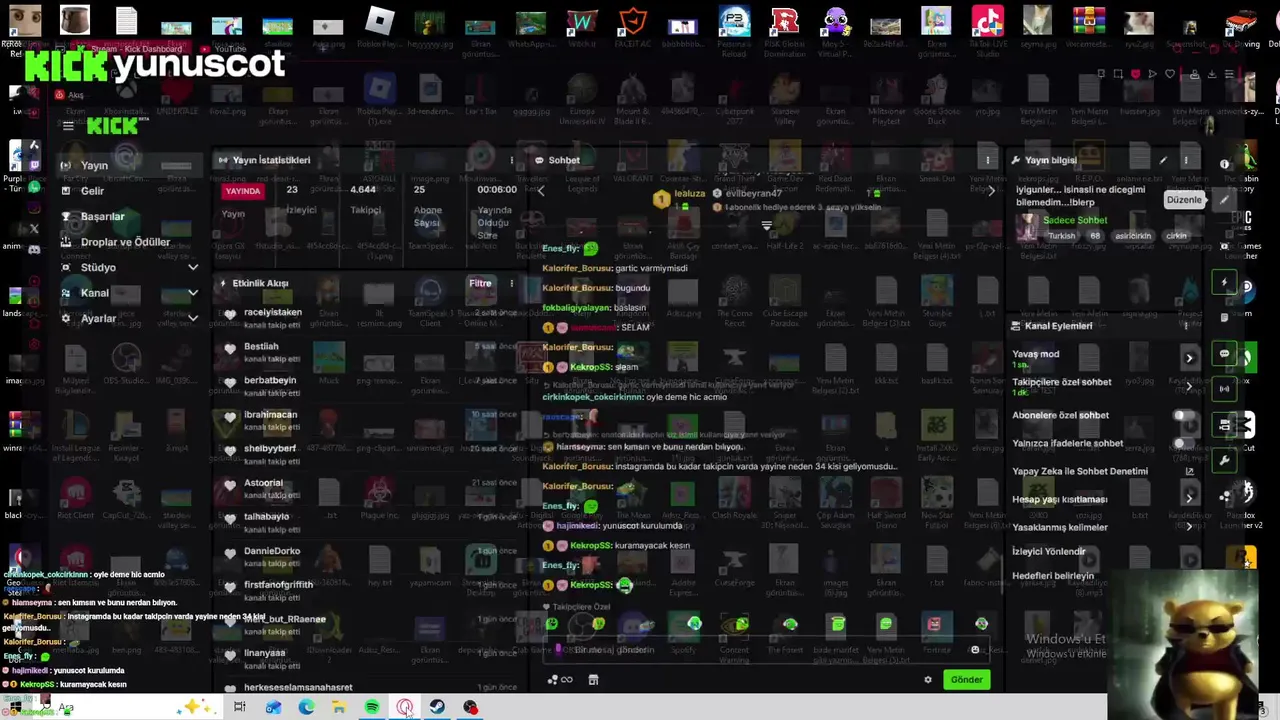1280x720 pixels.
Task: Click the wrench icon in right icon strip
Action: pyautogui.click(x=1224, y=460)
